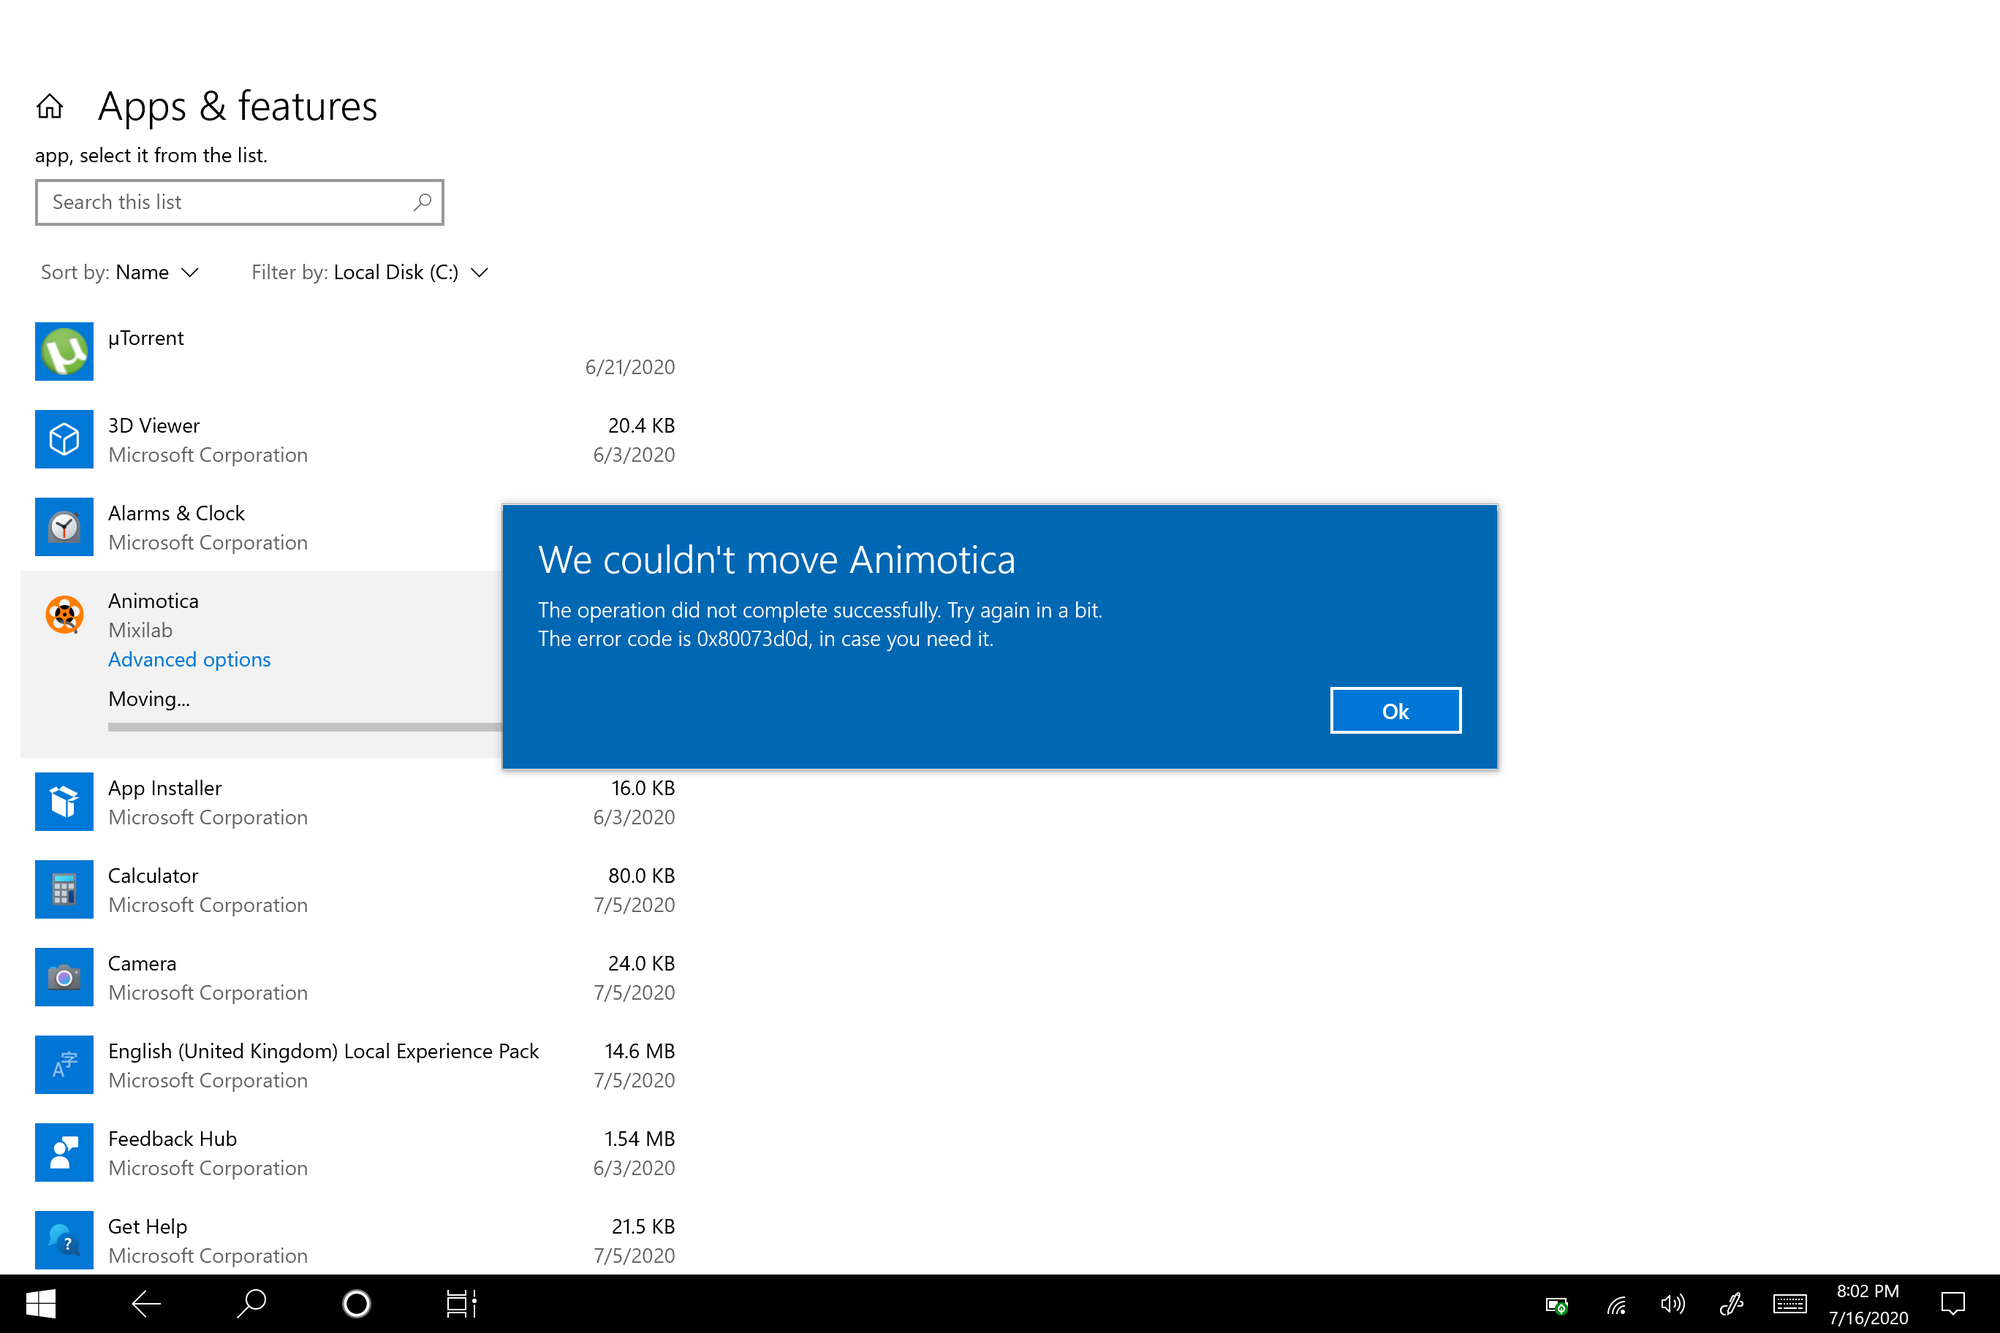Select the µTorrent list entry name
The image size is (2000, 1333).
[x=146, y=338]
